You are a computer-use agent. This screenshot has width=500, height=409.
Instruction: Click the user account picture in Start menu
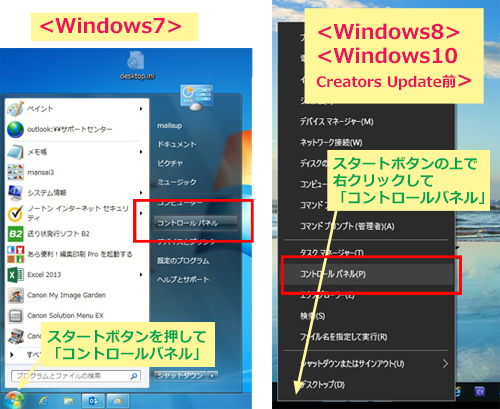(x=196, y=97)
